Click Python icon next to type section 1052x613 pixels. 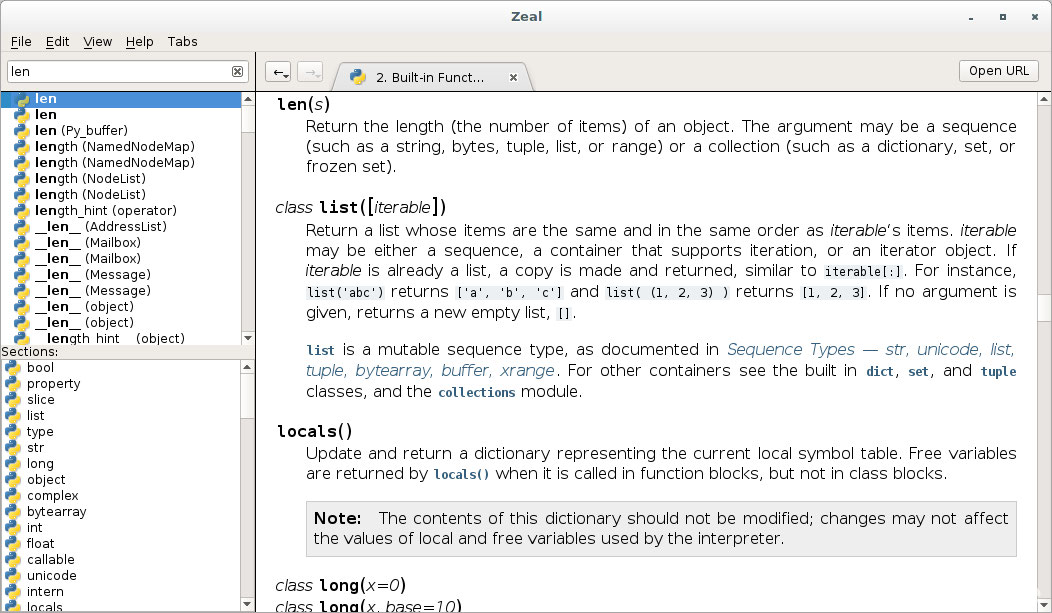(13, 432)
